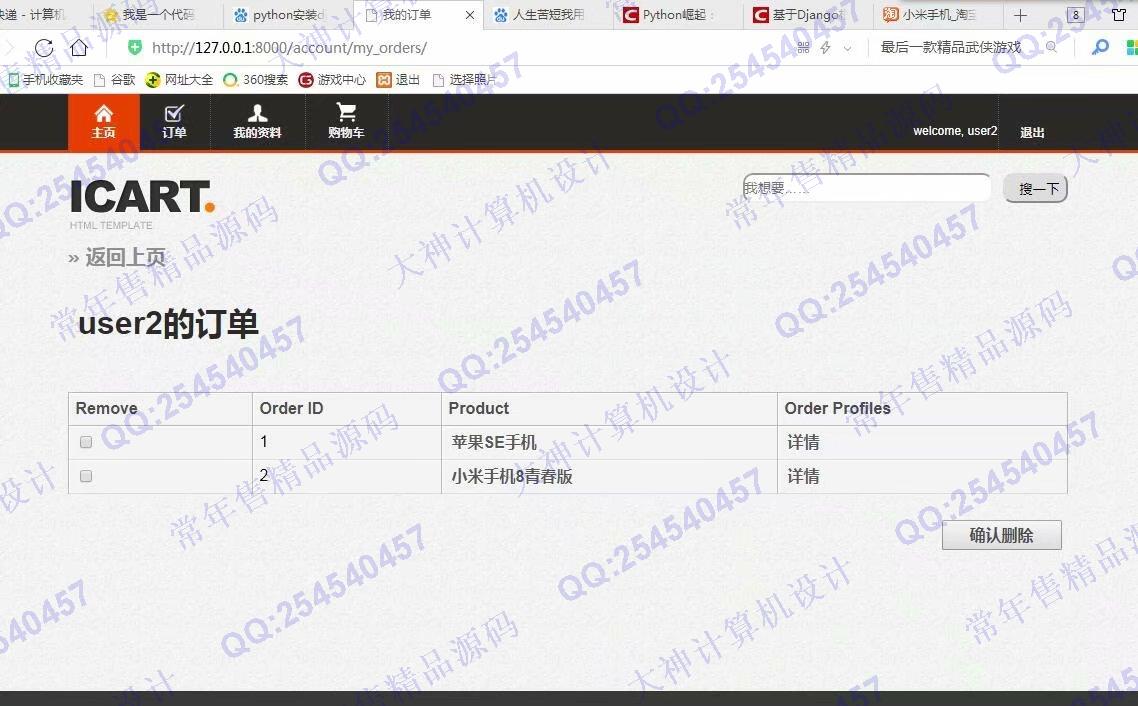Click the browser address bar URL
The width and height of the screenshot is (1138, 706).
(289, 48)
